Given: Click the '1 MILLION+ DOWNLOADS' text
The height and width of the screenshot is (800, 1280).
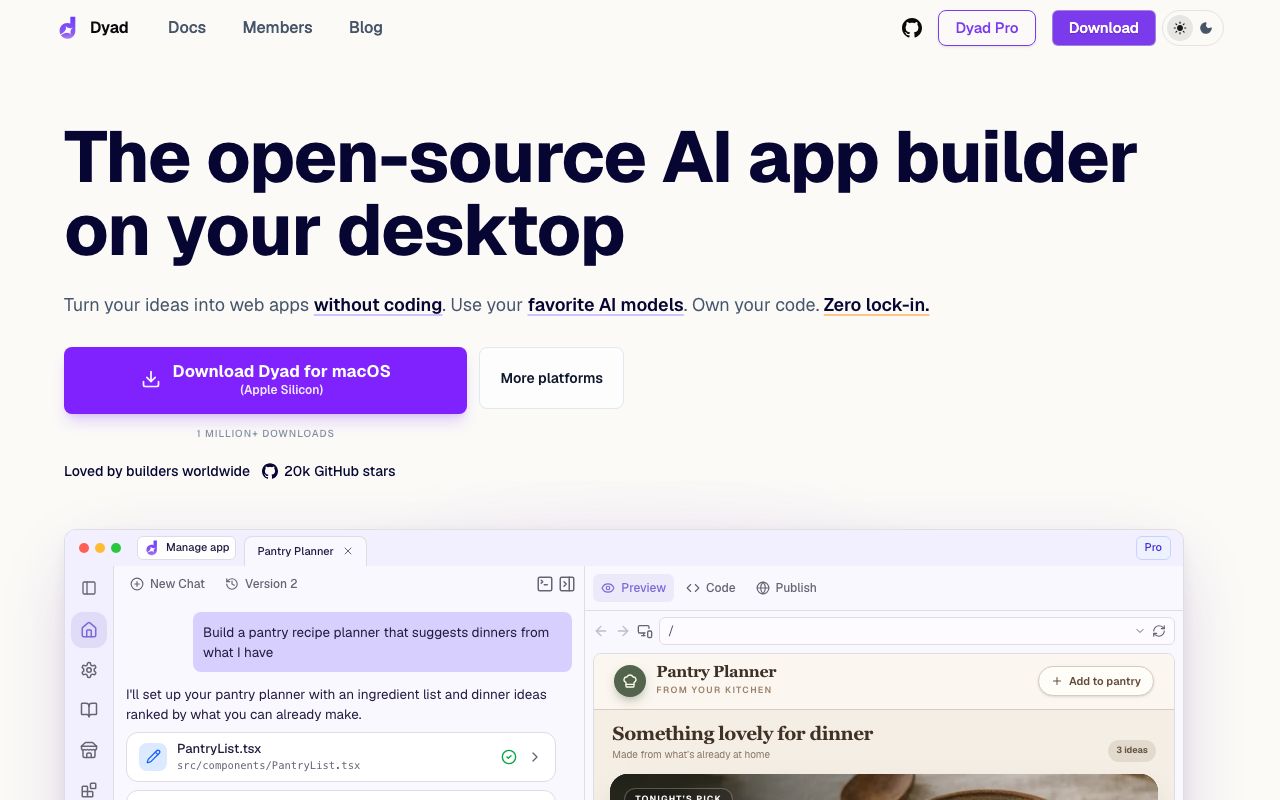Looking at the screenshot, I should click(265, 434).
